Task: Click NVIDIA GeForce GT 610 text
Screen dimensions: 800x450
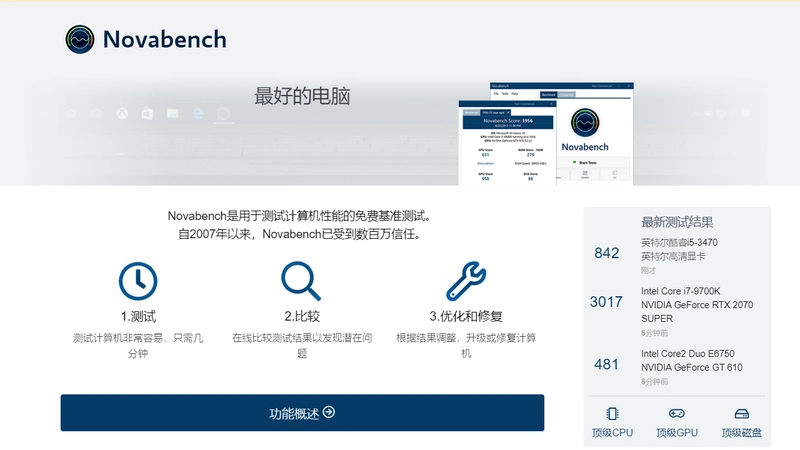Action: point(692,367)
